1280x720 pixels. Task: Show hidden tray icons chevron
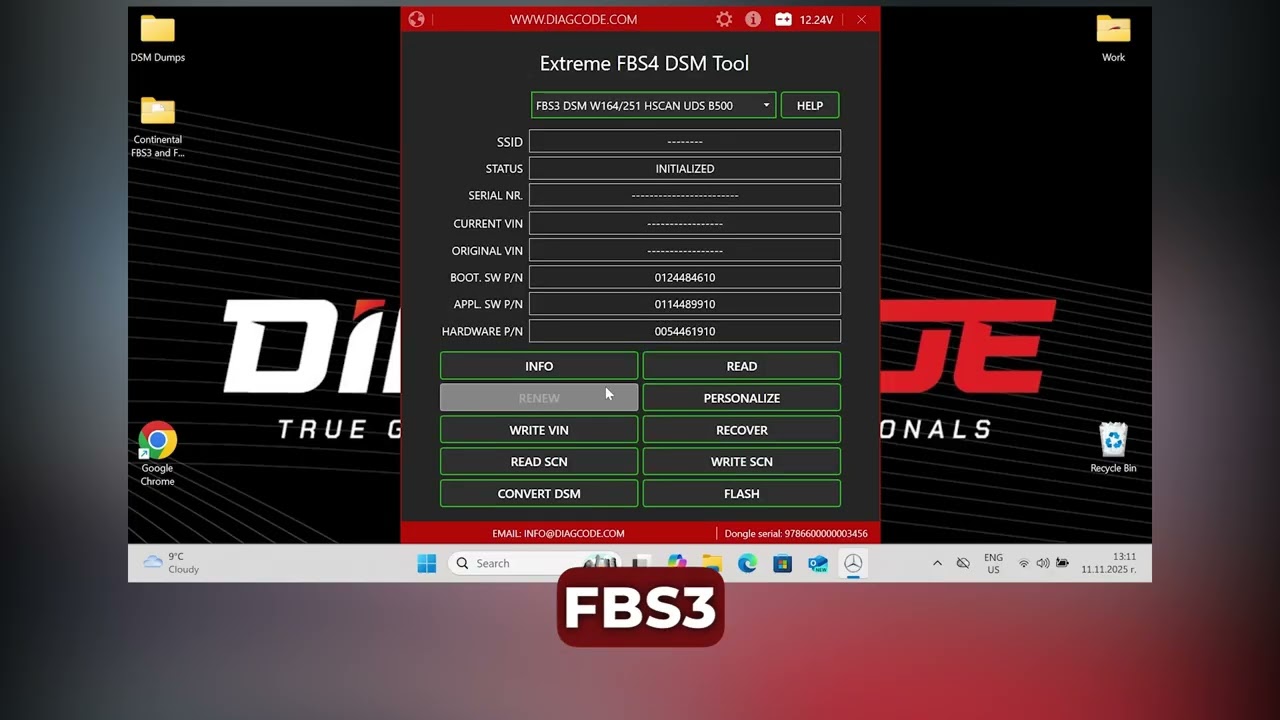[x=937, y=564]
